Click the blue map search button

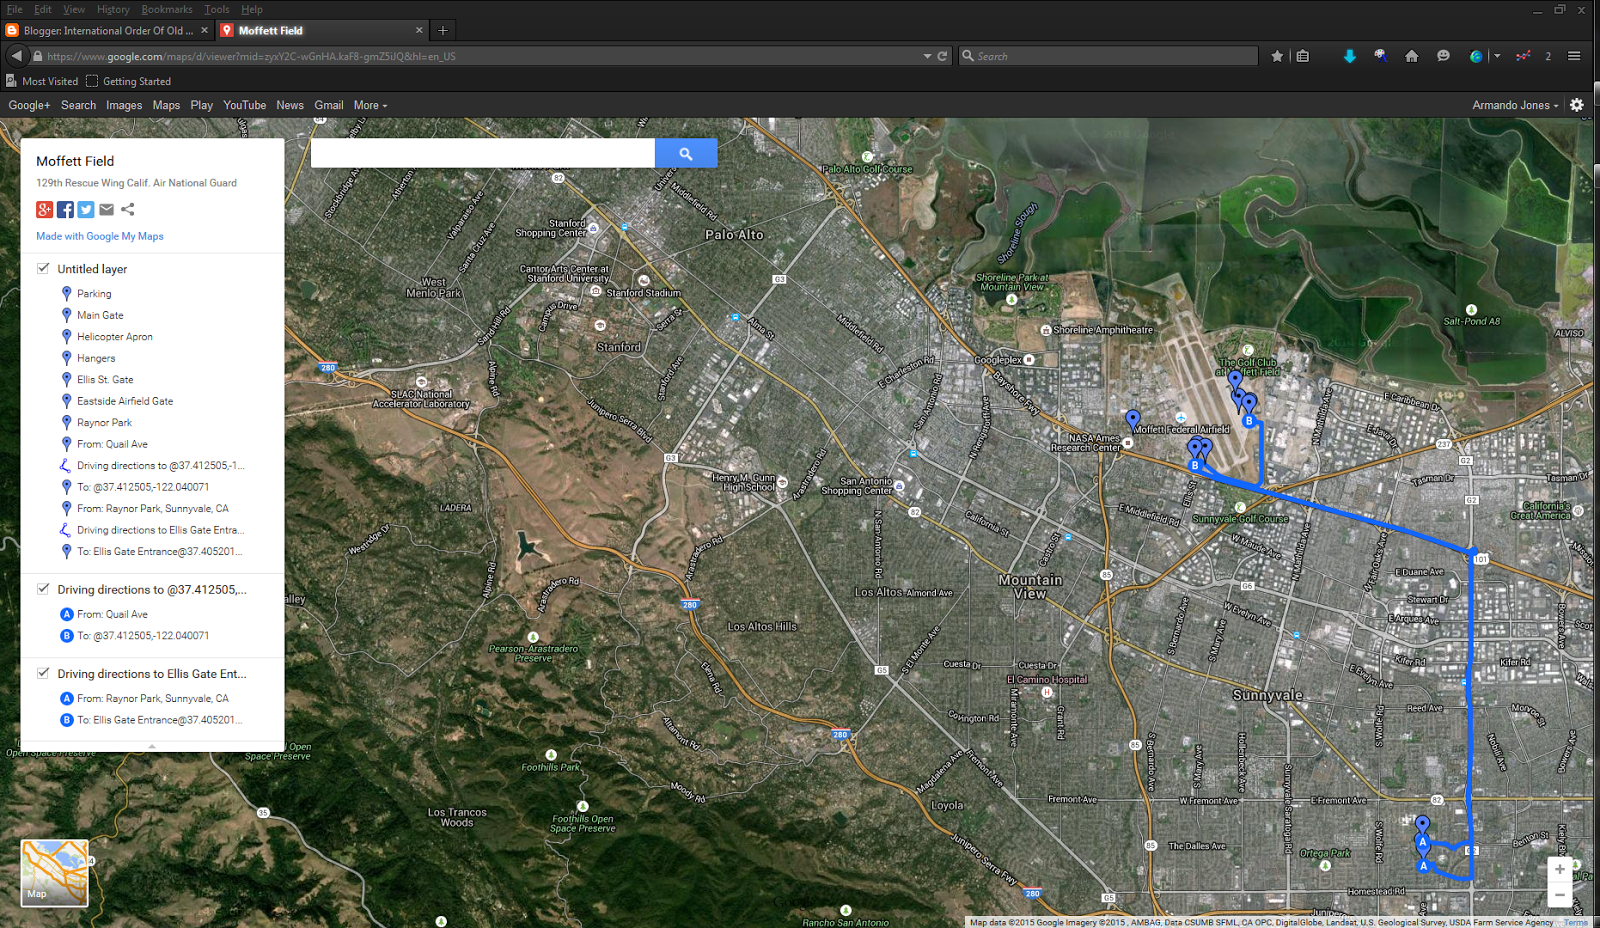click(686, 153)
